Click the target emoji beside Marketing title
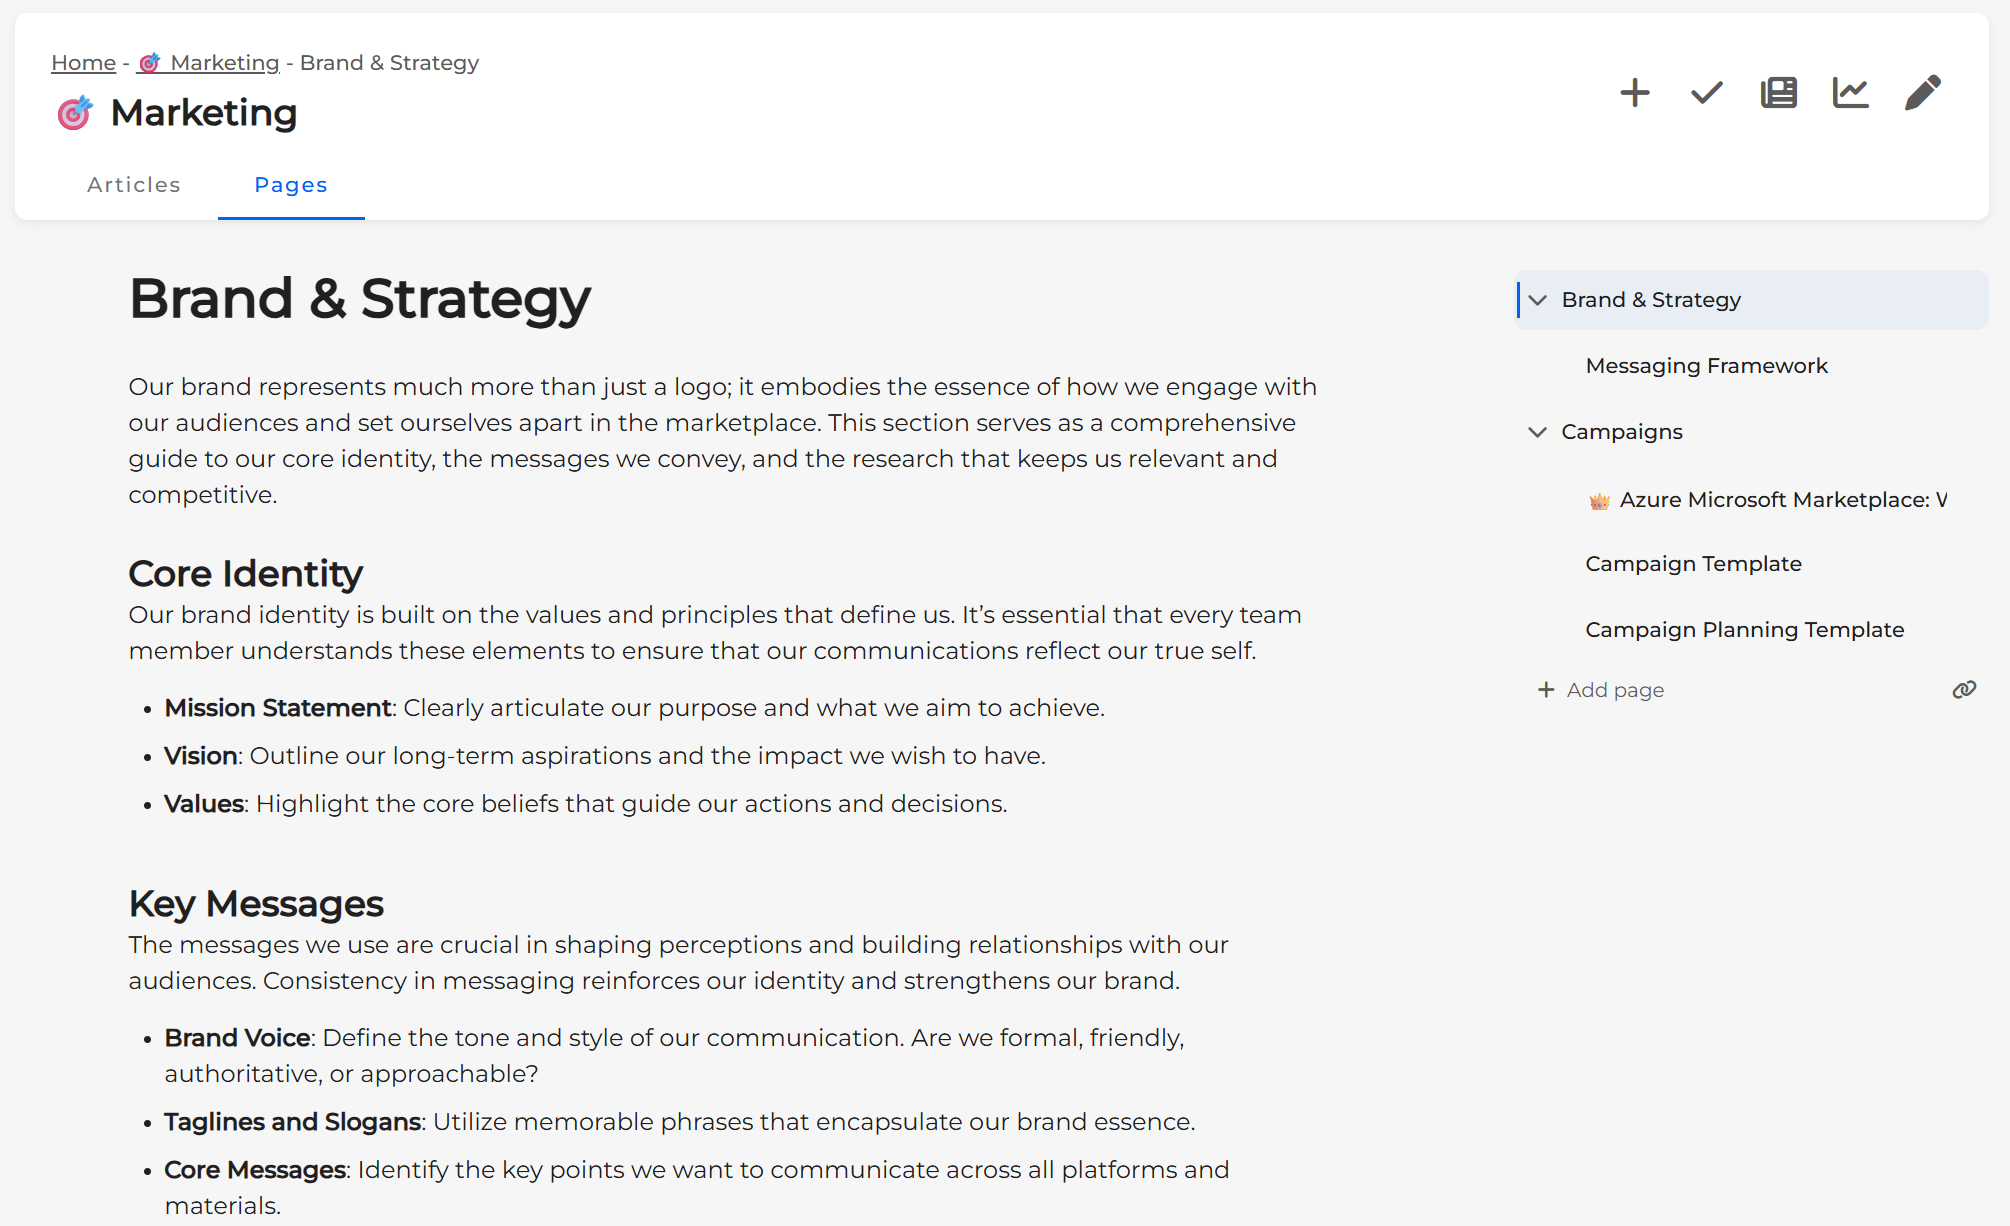The height and width of the screenshot is (1226, 2010). point(75,113)
